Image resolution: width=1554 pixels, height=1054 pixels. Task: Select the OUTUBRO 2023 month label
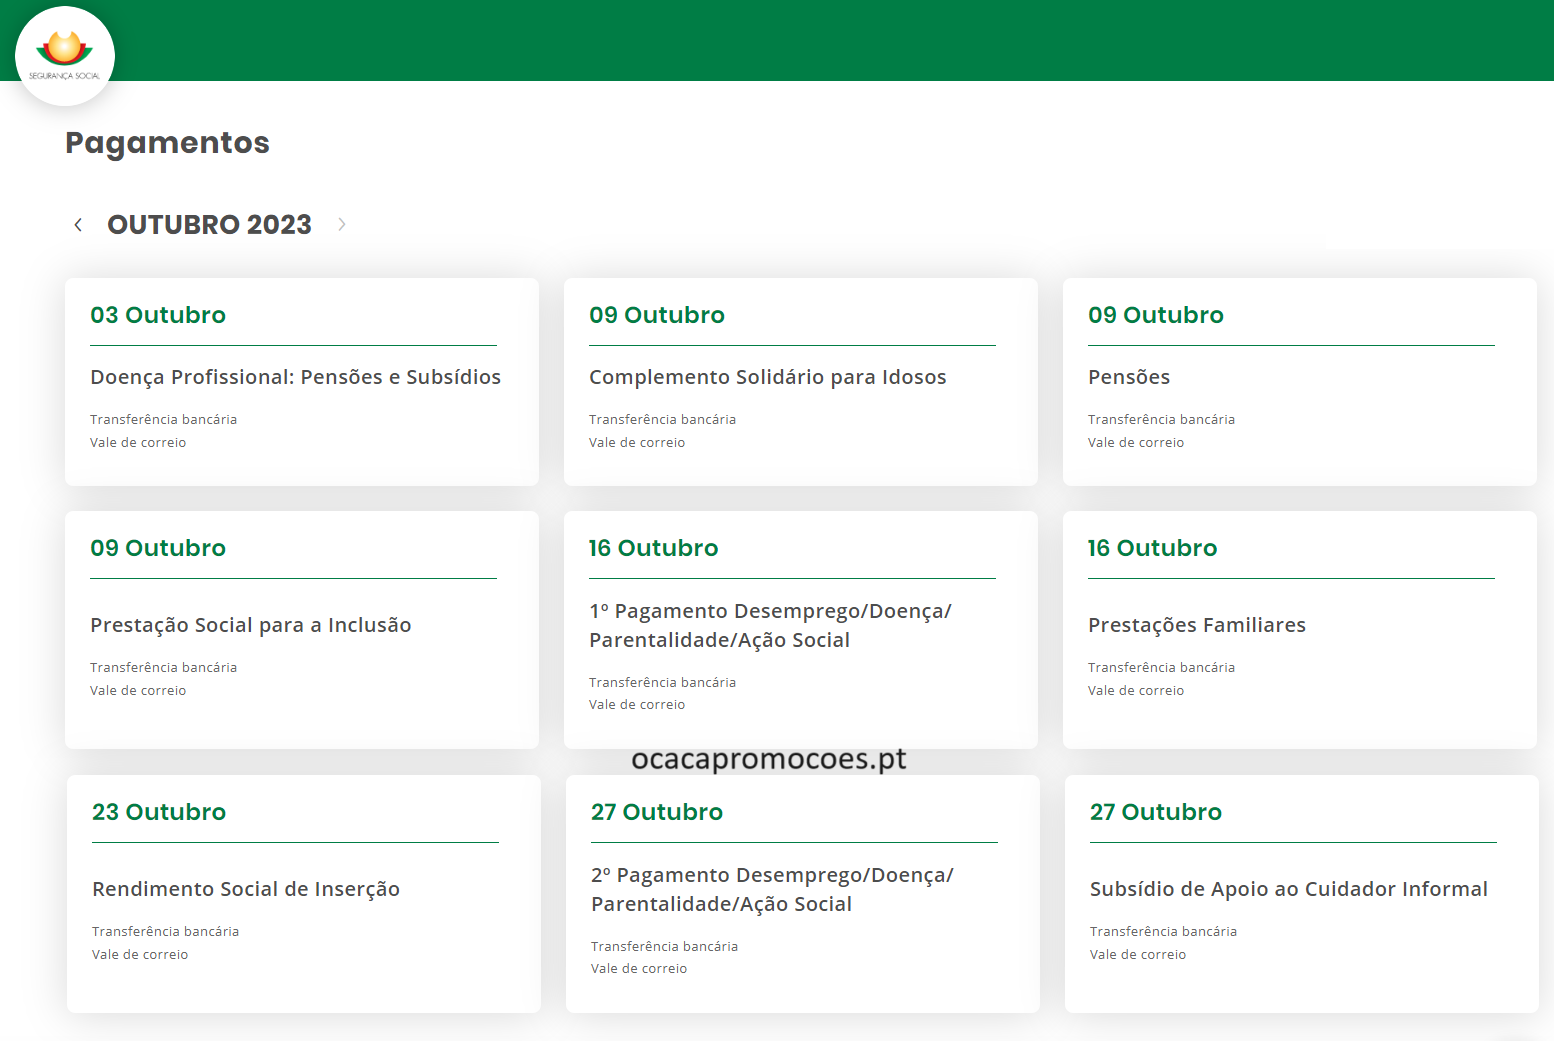[x=209, y=225]
